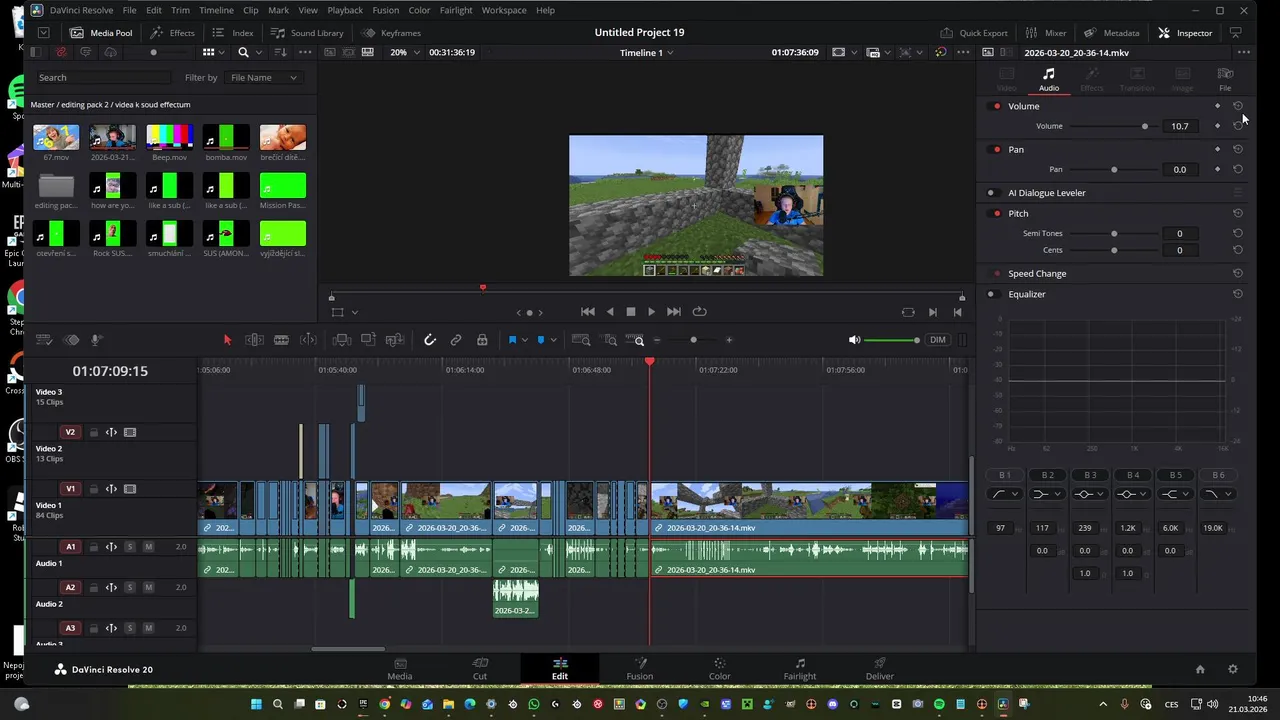Open the Cut page
The image size is (1280, 720).
pyautogui.click(x=480, y=668)
